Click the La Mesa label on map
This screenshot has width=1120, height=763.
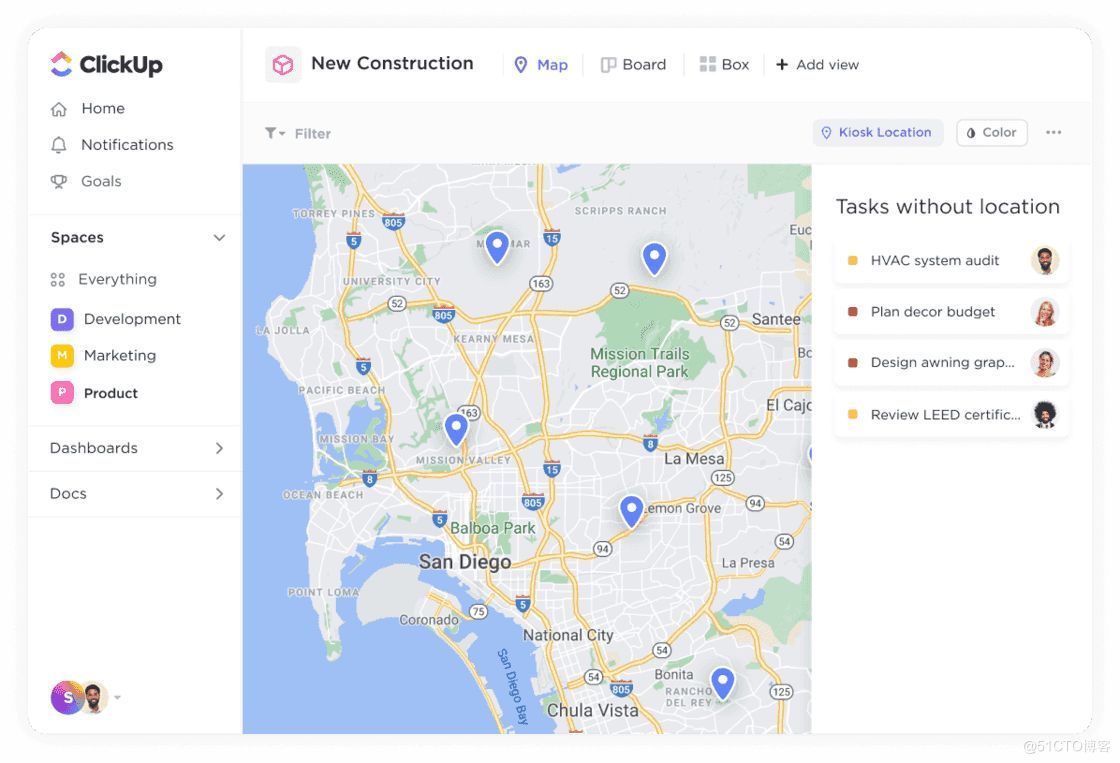pos(694,459)
